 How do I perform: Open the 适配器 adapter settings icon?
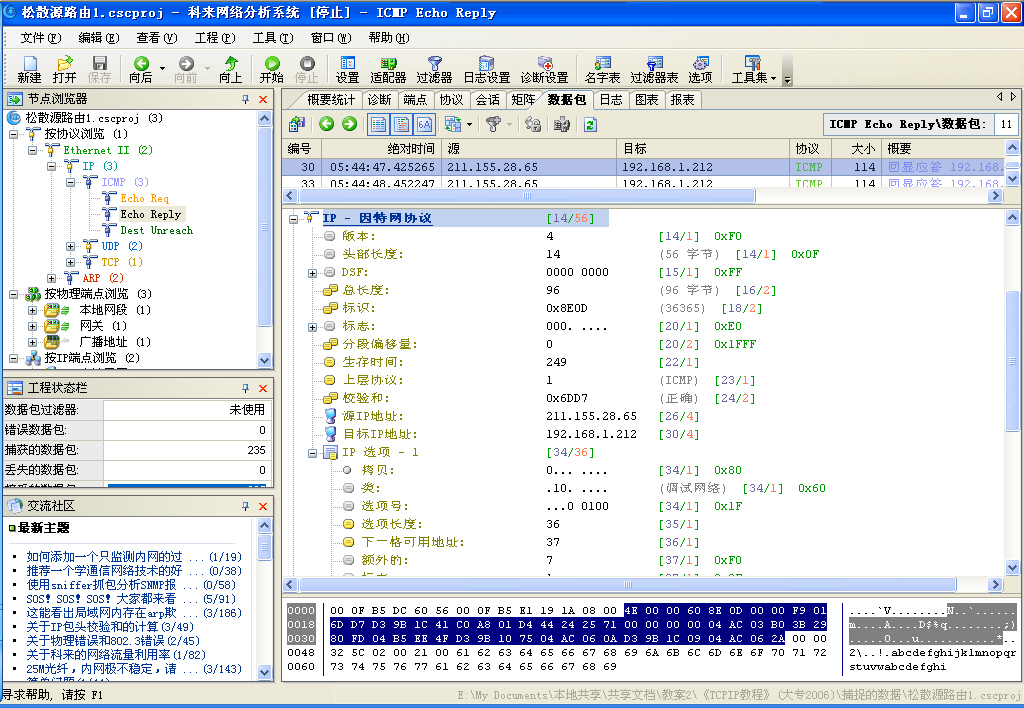tap(387, 64)
